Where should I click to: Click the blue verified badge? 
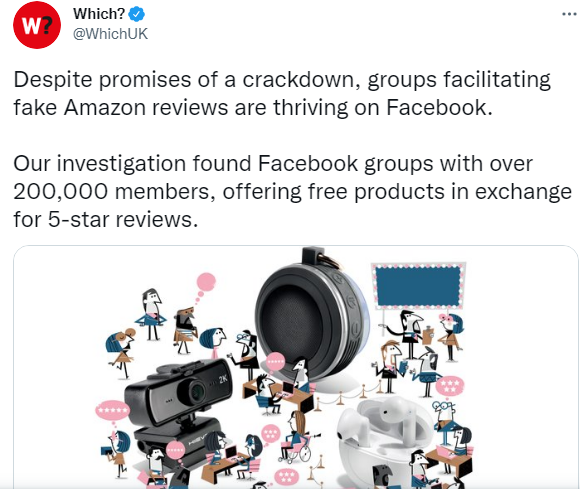point(136,14)
